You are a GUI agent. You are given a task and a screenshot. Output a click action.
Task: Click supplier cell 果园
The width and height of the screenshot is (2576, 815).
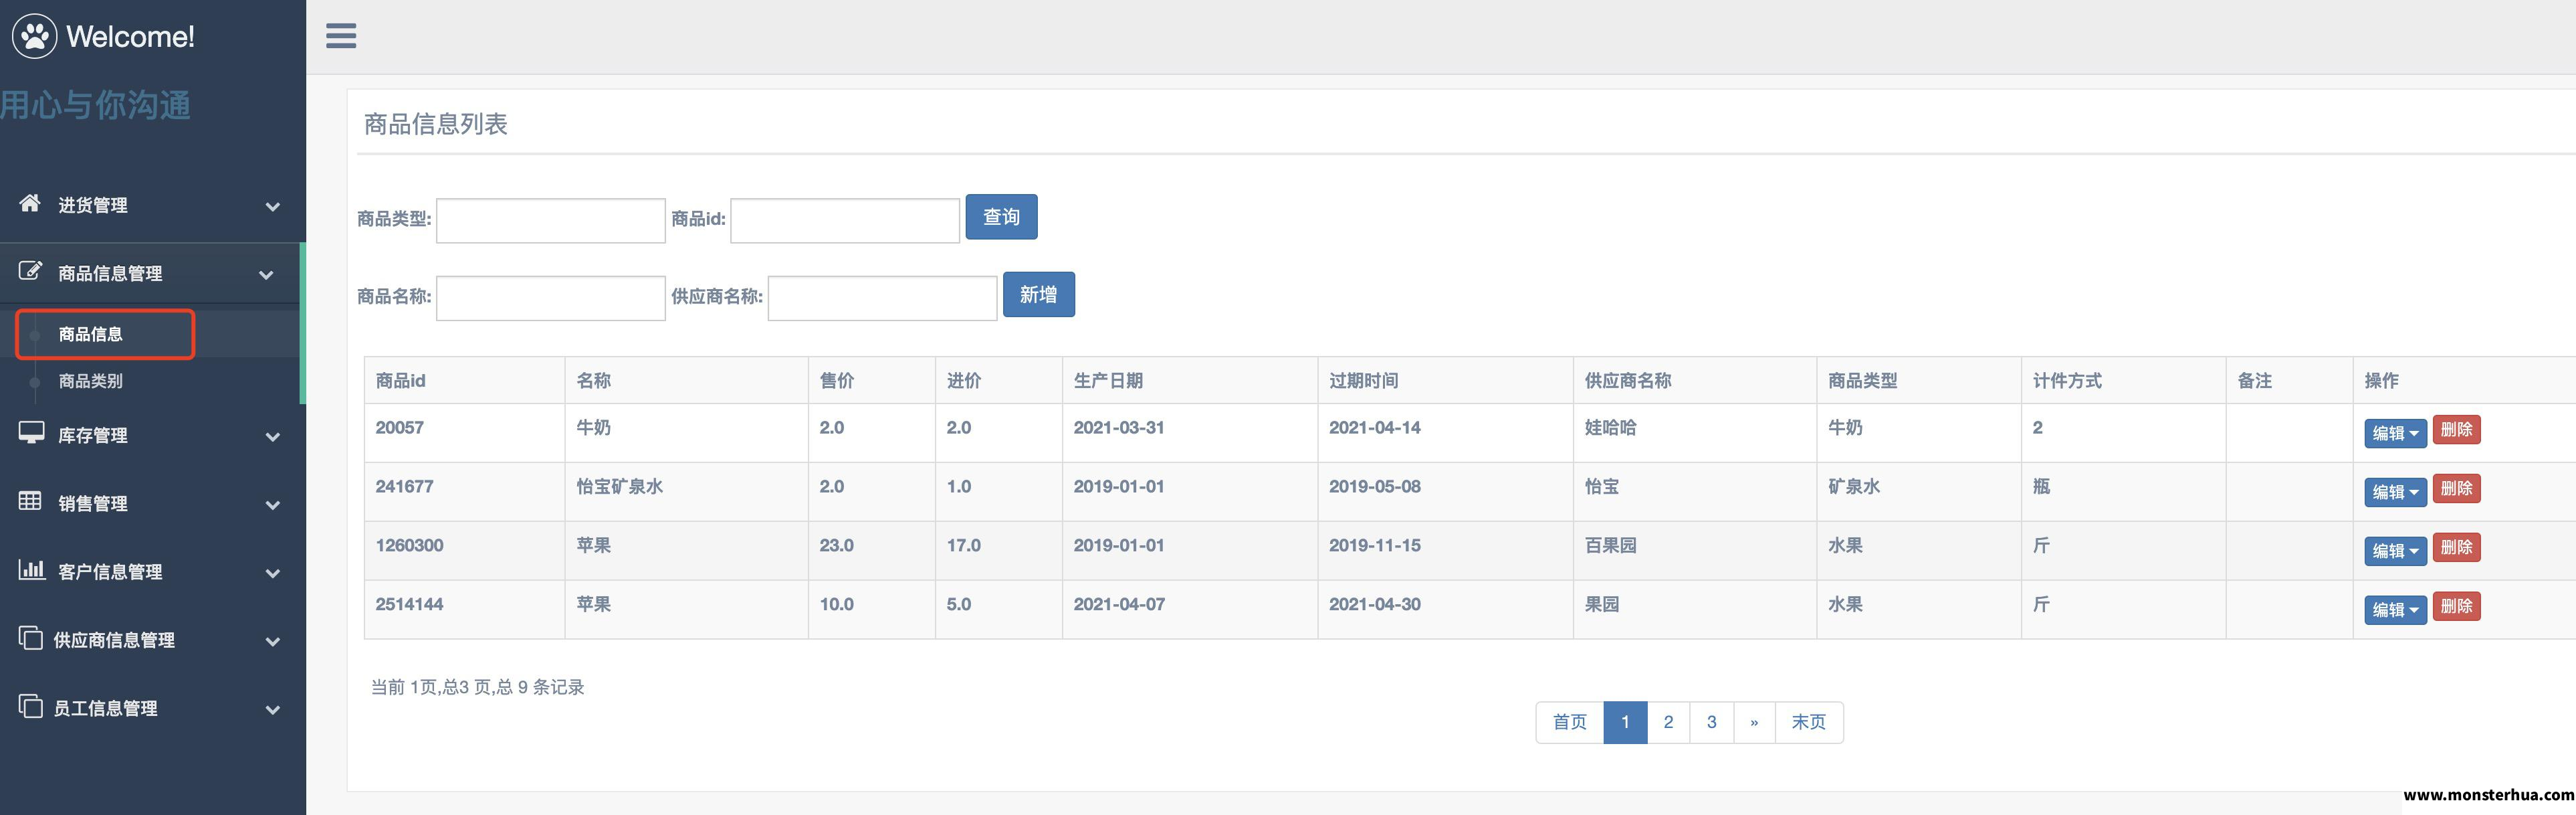(x=1602, y=605)
